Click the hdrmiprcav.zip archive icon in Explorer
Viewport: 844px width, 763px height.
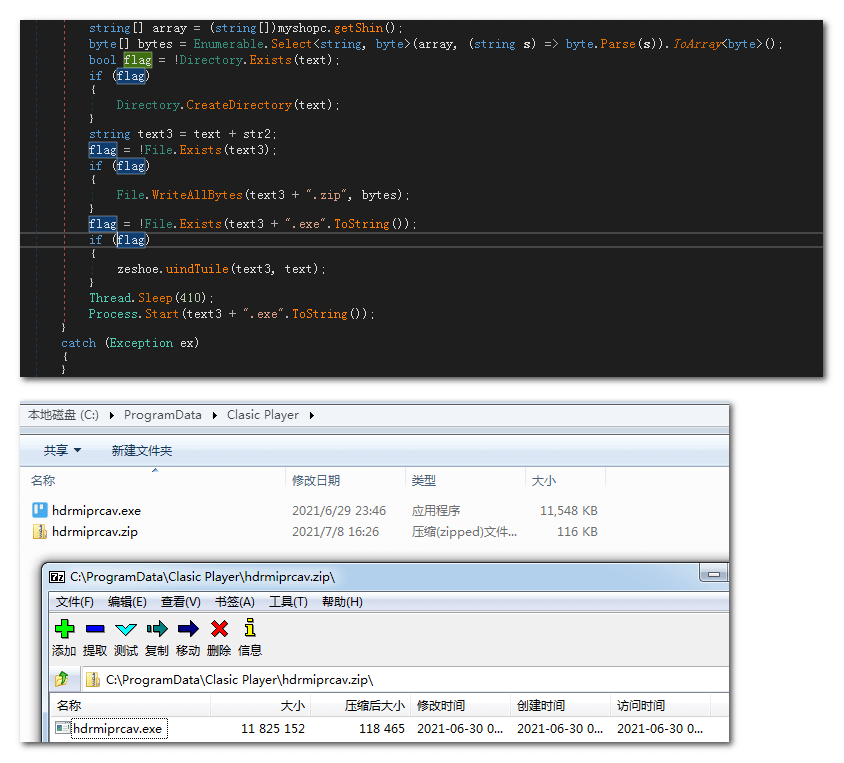(x=40, y=532)
